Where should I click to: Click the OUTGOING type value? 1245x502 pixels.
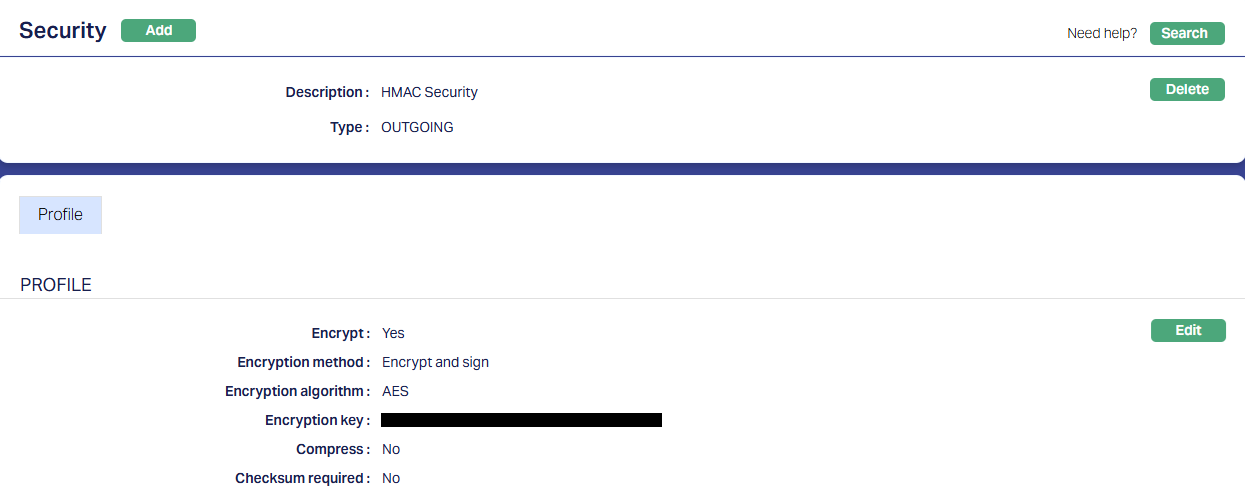pos(417,127)
